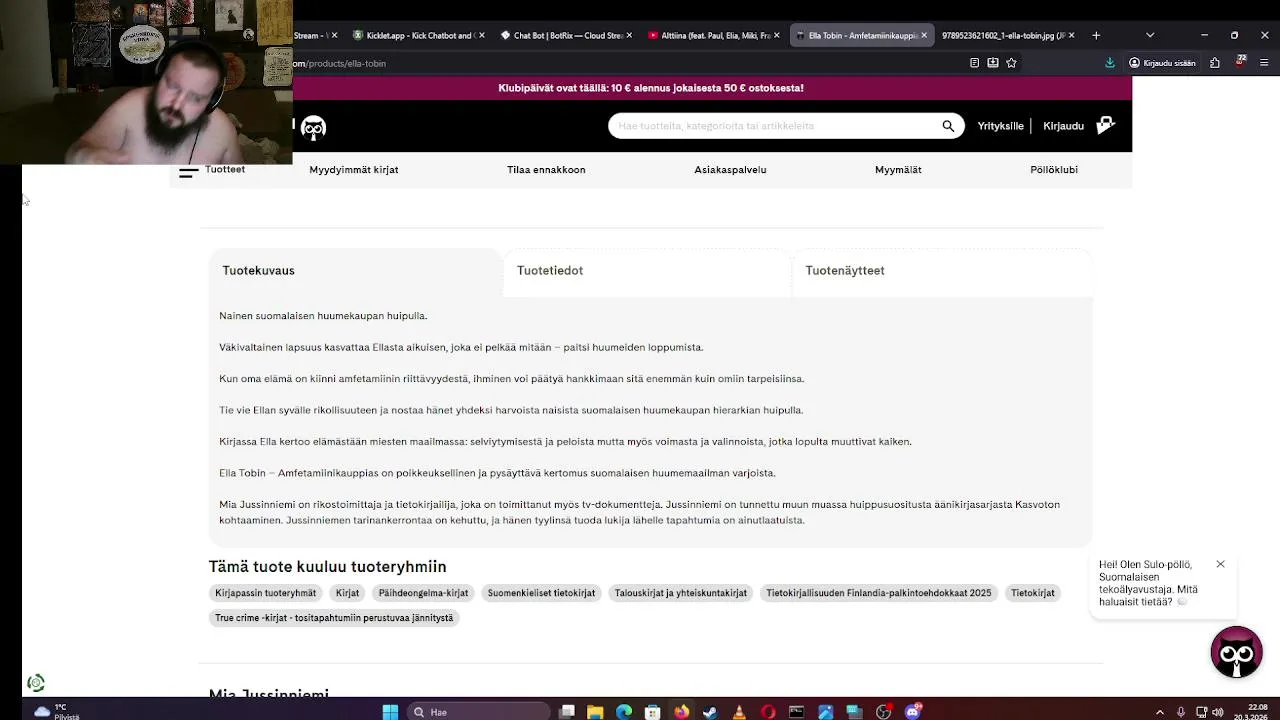Open Tilaa ennakkoon menu

pos(546,170)
